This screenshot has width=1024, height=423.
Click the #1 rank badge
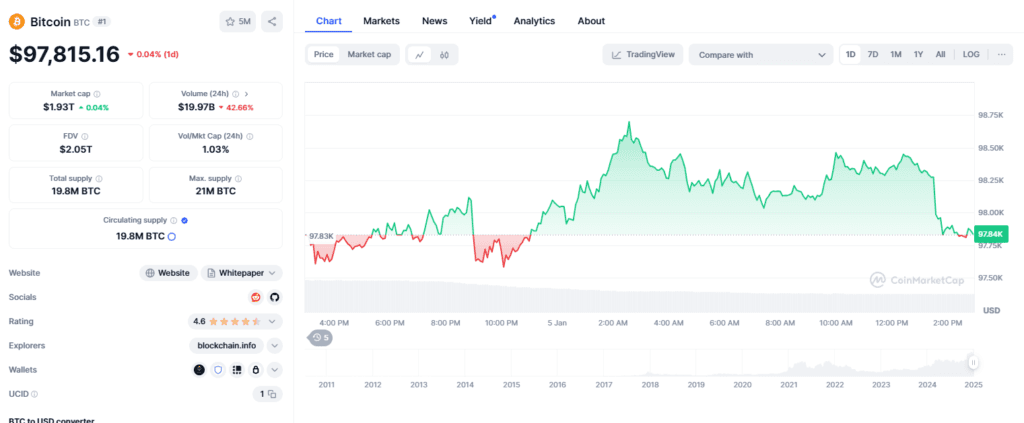[103, 22]
